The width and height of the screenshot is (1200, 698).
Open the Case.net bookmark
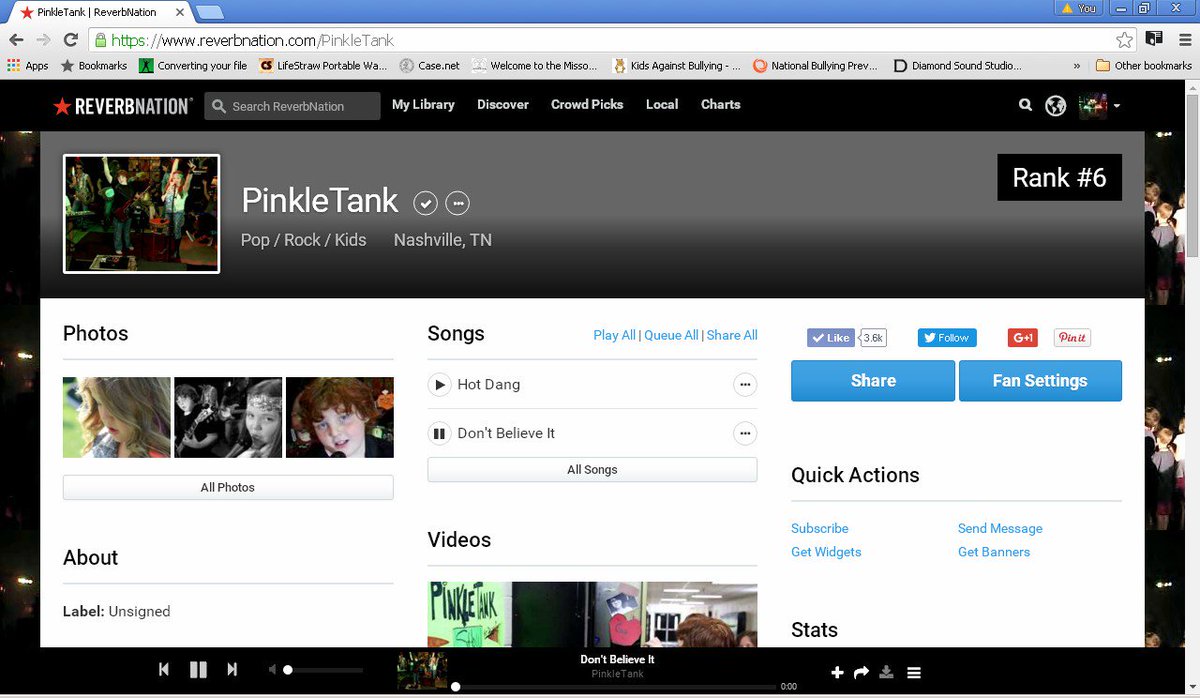coord(430,66)
